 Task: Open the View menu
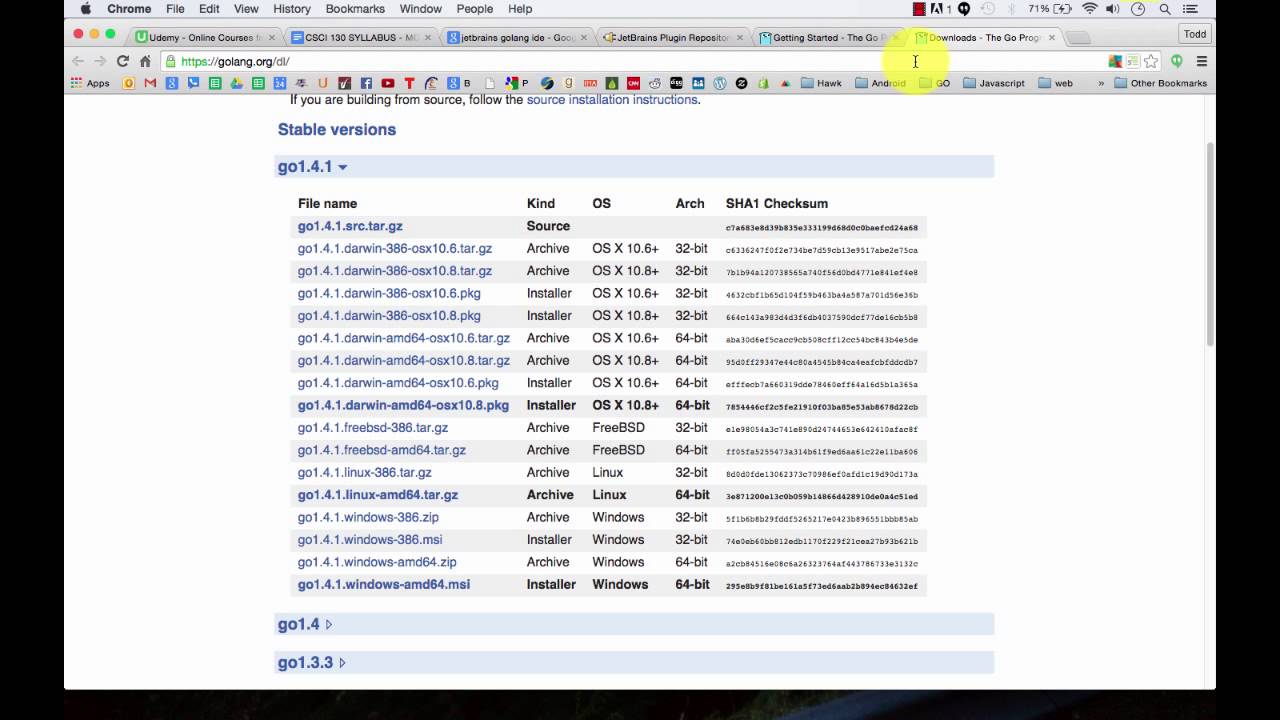pyautogui.click(x=246, y=9)
